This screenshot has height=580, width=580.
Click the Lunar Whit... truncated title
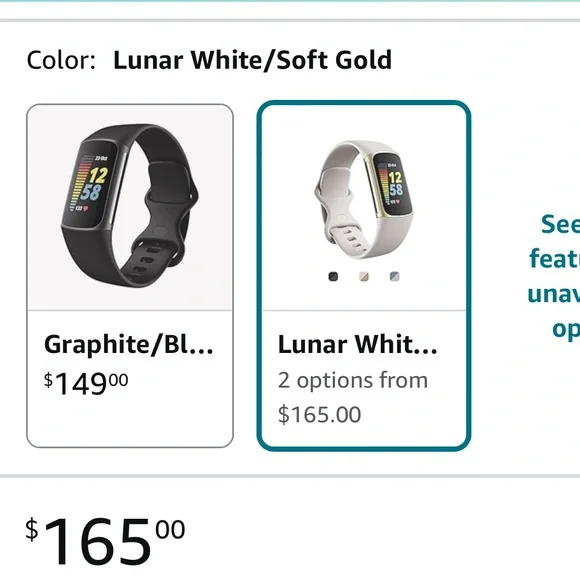pos(357,344)
